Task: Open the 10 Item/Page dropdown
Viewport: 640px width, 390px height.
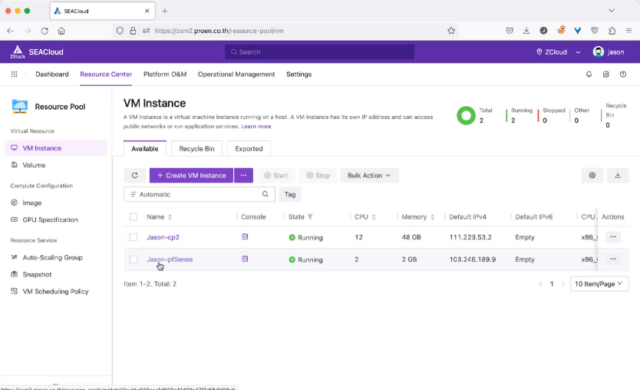Action: pyautogui.click(x=599, y=284)
